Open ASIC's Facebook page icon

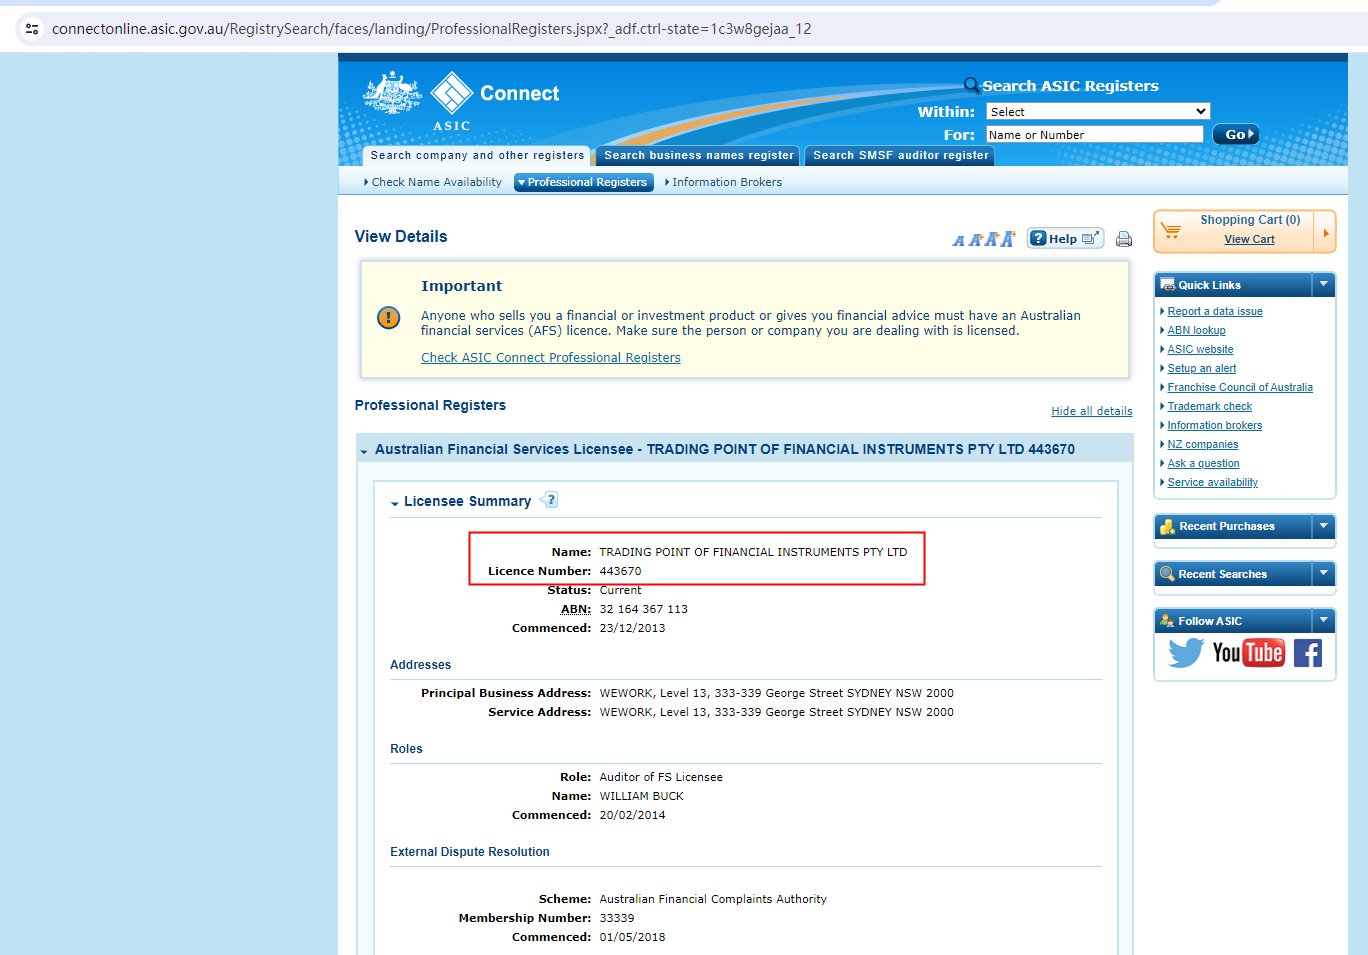click(x=1308, y=653)
